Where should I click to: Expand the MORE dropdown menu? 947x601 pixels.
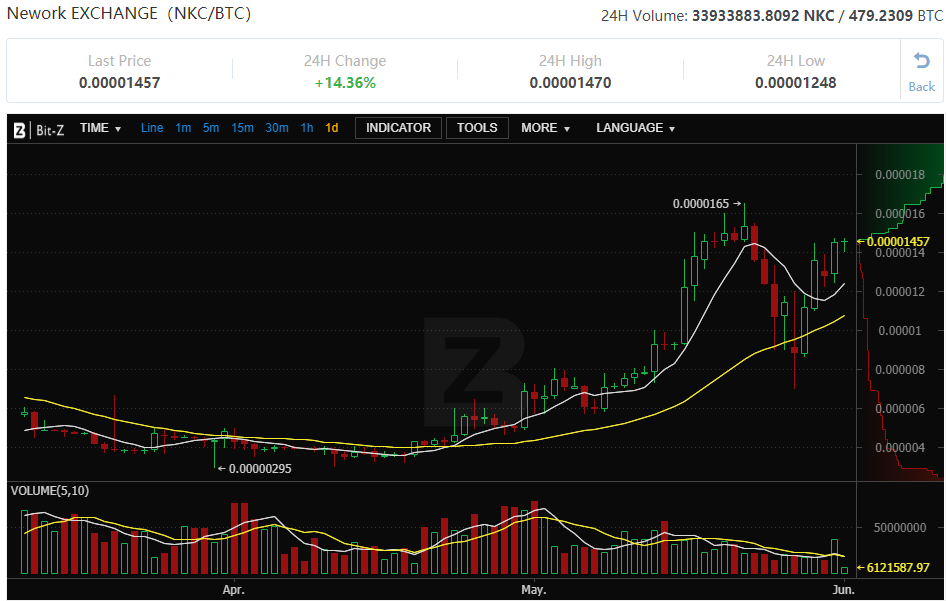[x=545, y=128]
